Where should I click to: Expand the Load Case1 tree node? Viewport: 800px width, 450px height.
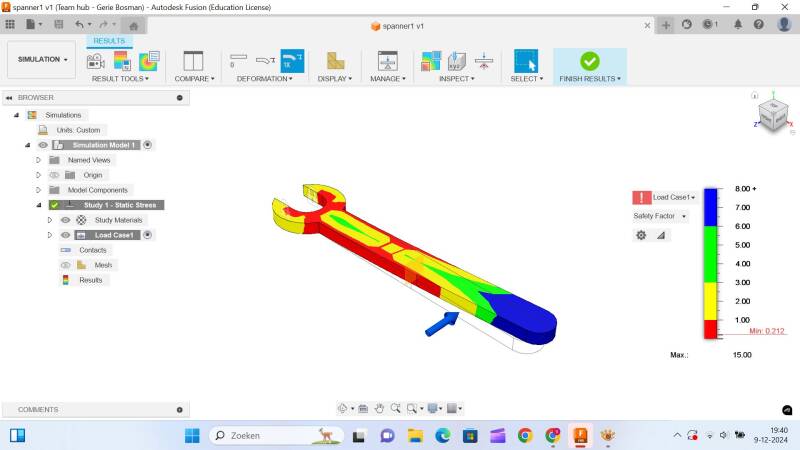click(49, 235)
